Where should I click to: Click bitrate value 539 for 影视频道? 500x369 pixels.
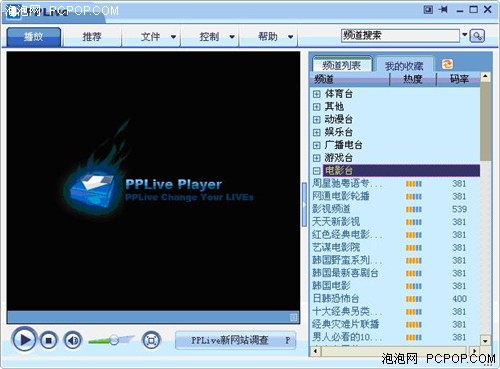[x=459, y=209]
